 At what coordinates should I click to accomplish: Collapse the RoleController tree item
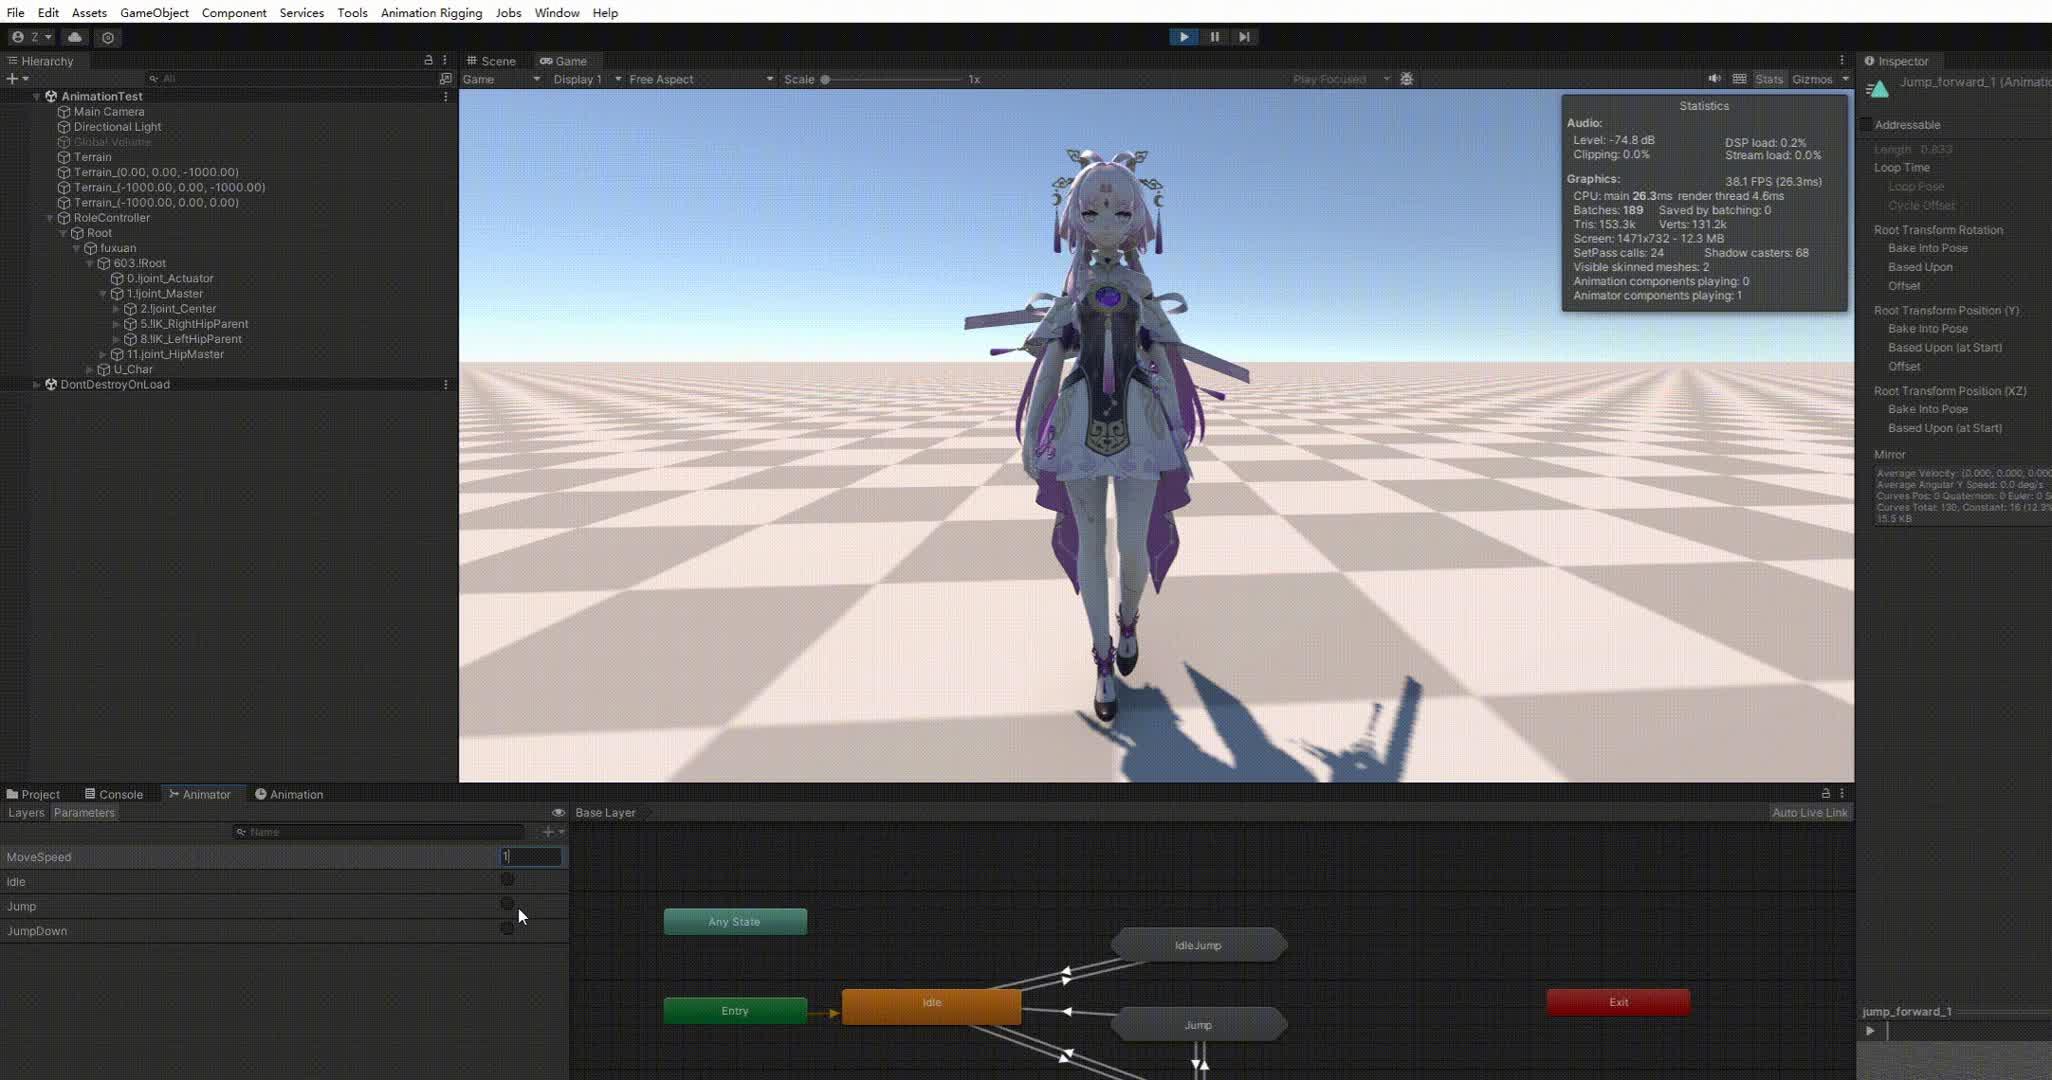tap(50, 218)
